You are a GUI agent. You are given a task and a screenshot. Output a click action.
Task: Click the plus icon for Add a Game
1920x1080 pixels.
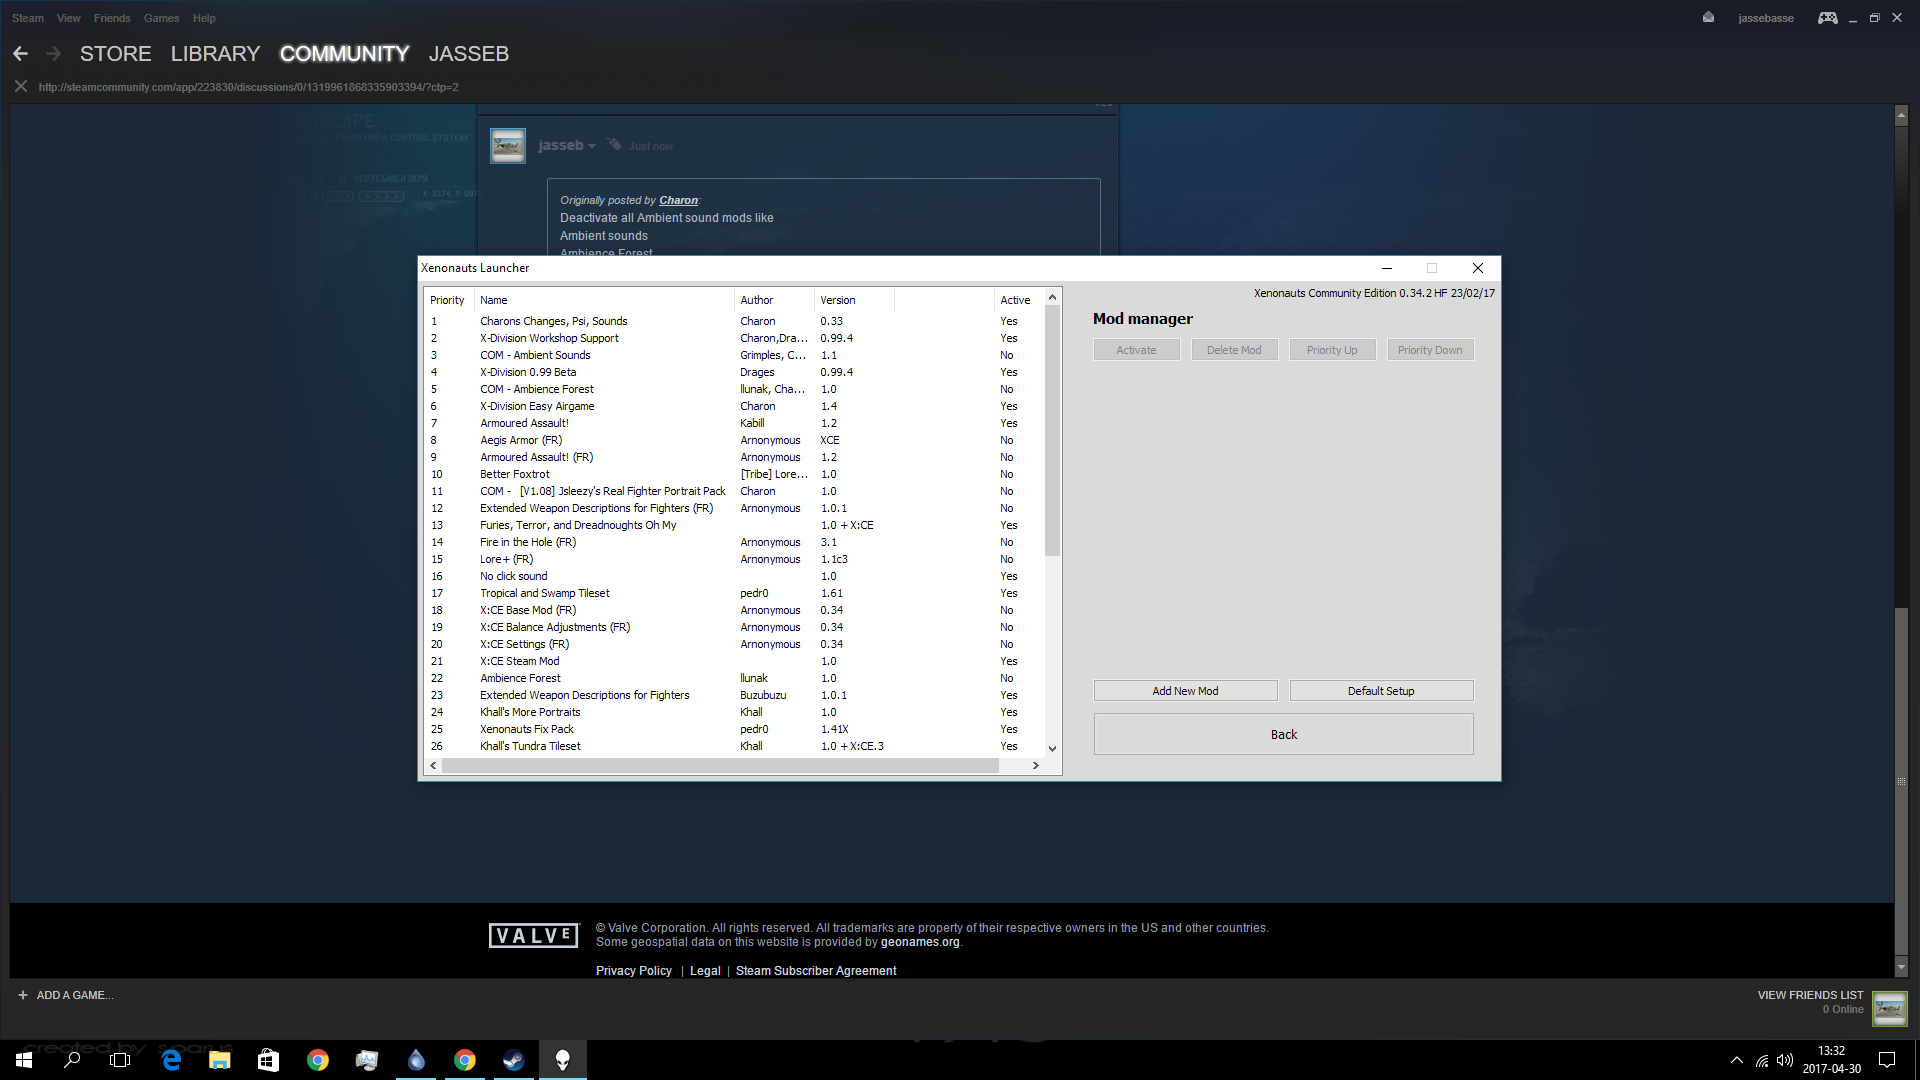coord(23,995)
